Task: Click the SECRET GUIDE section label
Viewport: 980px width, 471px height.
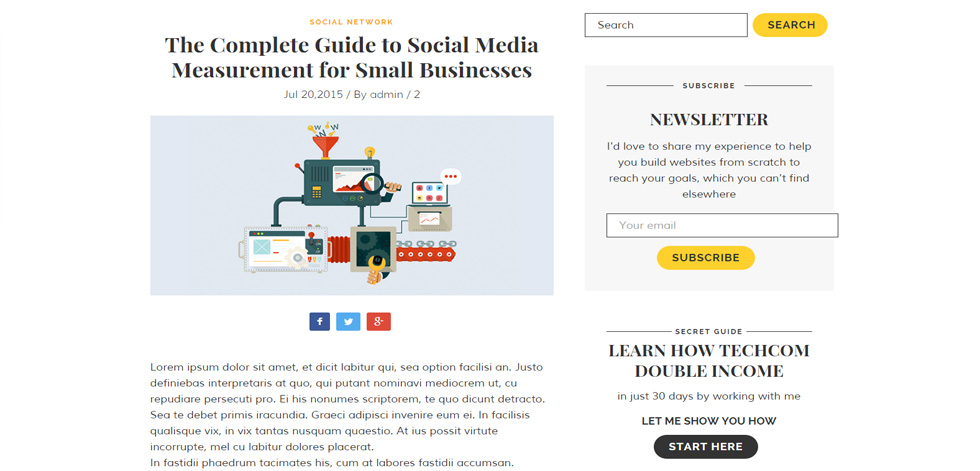Action: tap(709, 332)
